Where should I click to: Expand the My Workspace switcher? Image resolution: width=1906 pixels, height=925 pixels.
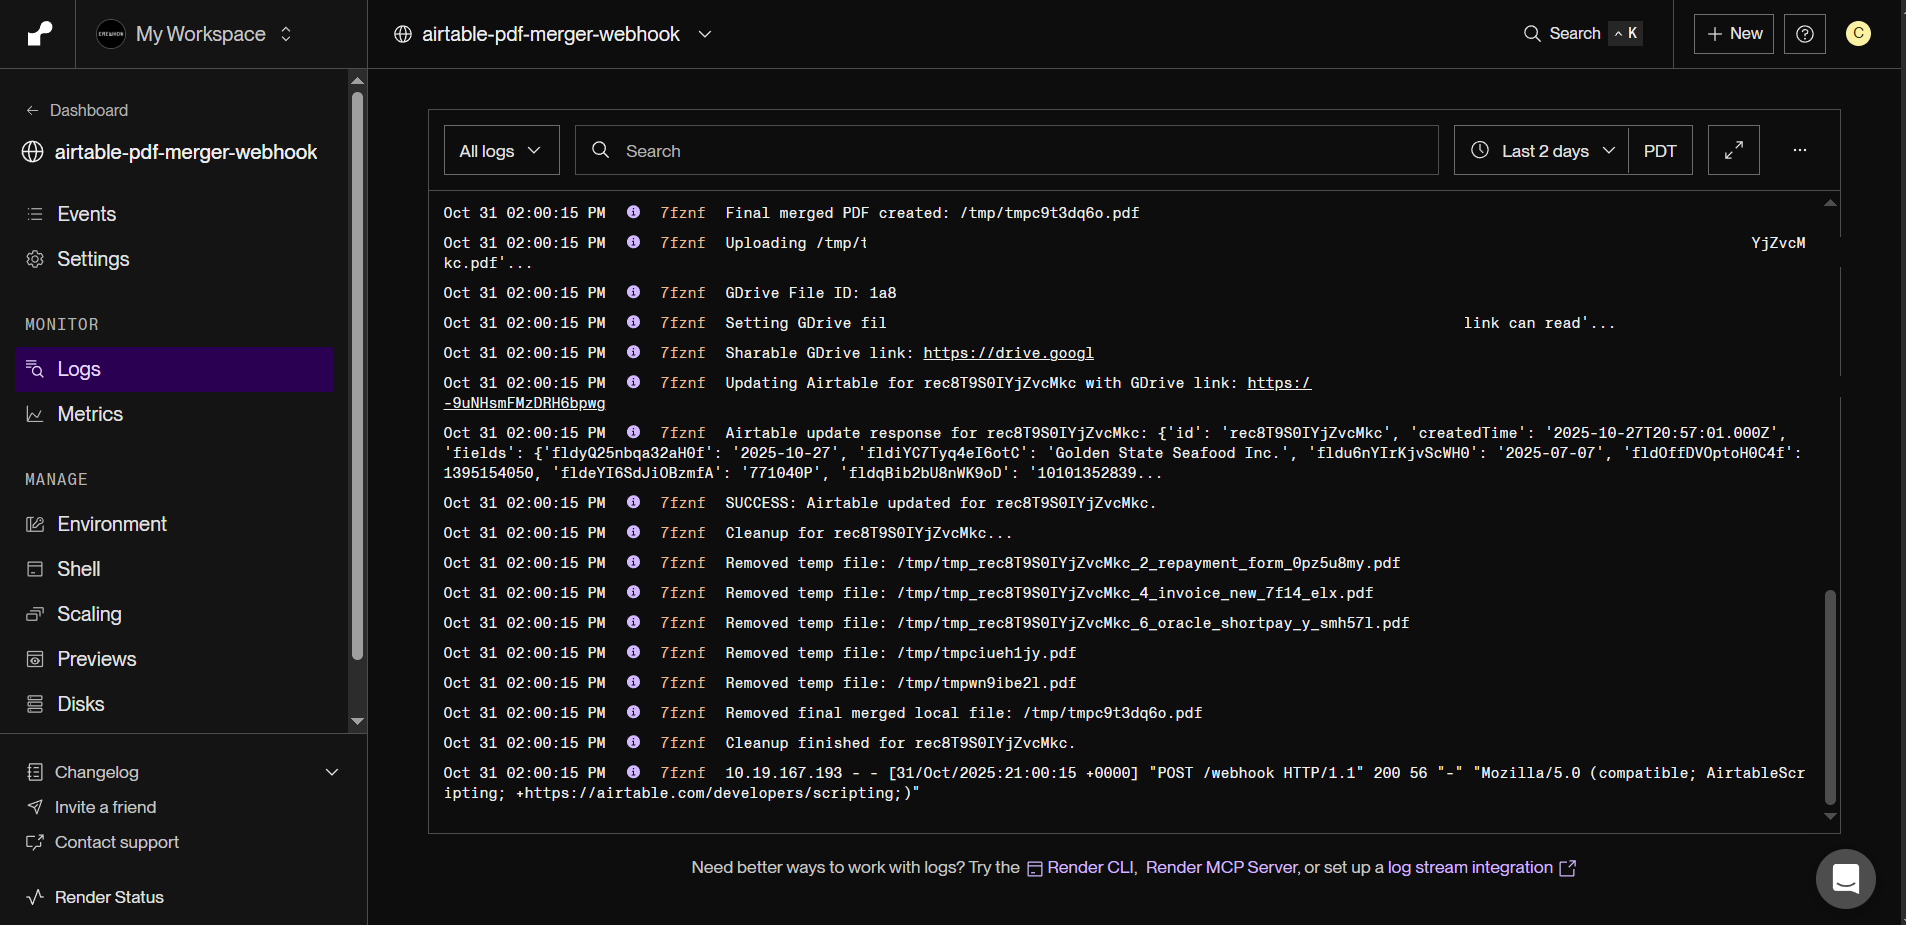[x=196, y=34]
